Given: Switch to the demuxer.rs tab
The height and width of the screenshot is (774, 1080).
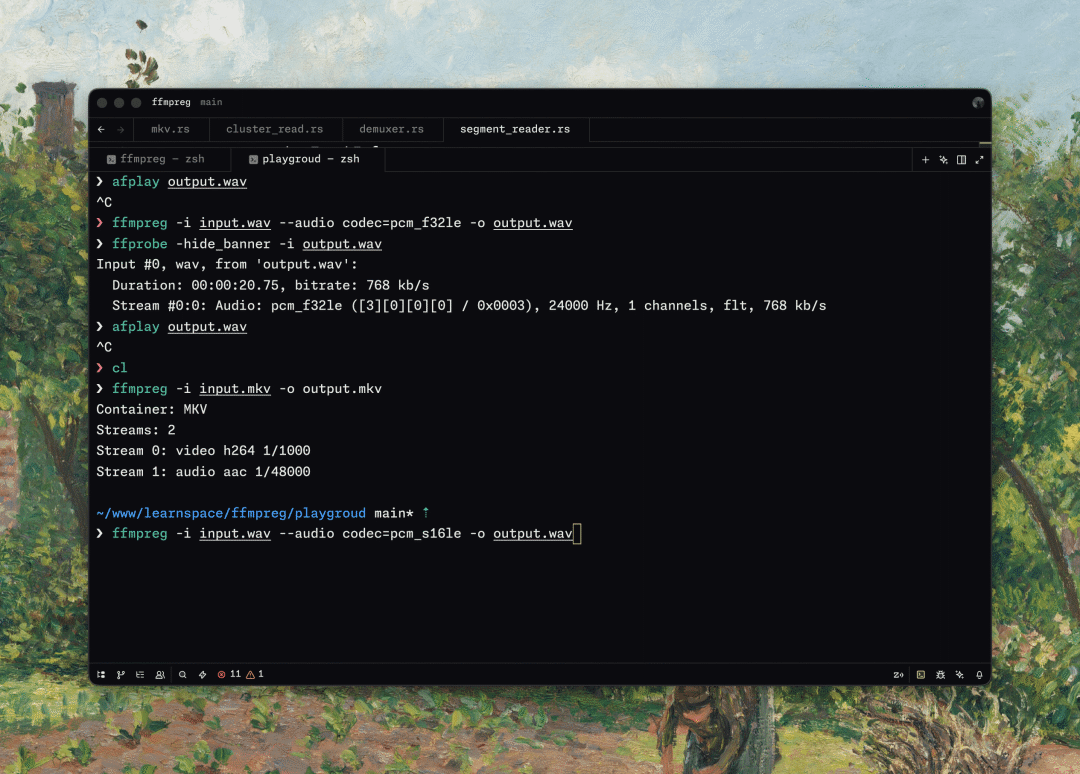Looking at the screenshot, I should [x=392, y=129].
